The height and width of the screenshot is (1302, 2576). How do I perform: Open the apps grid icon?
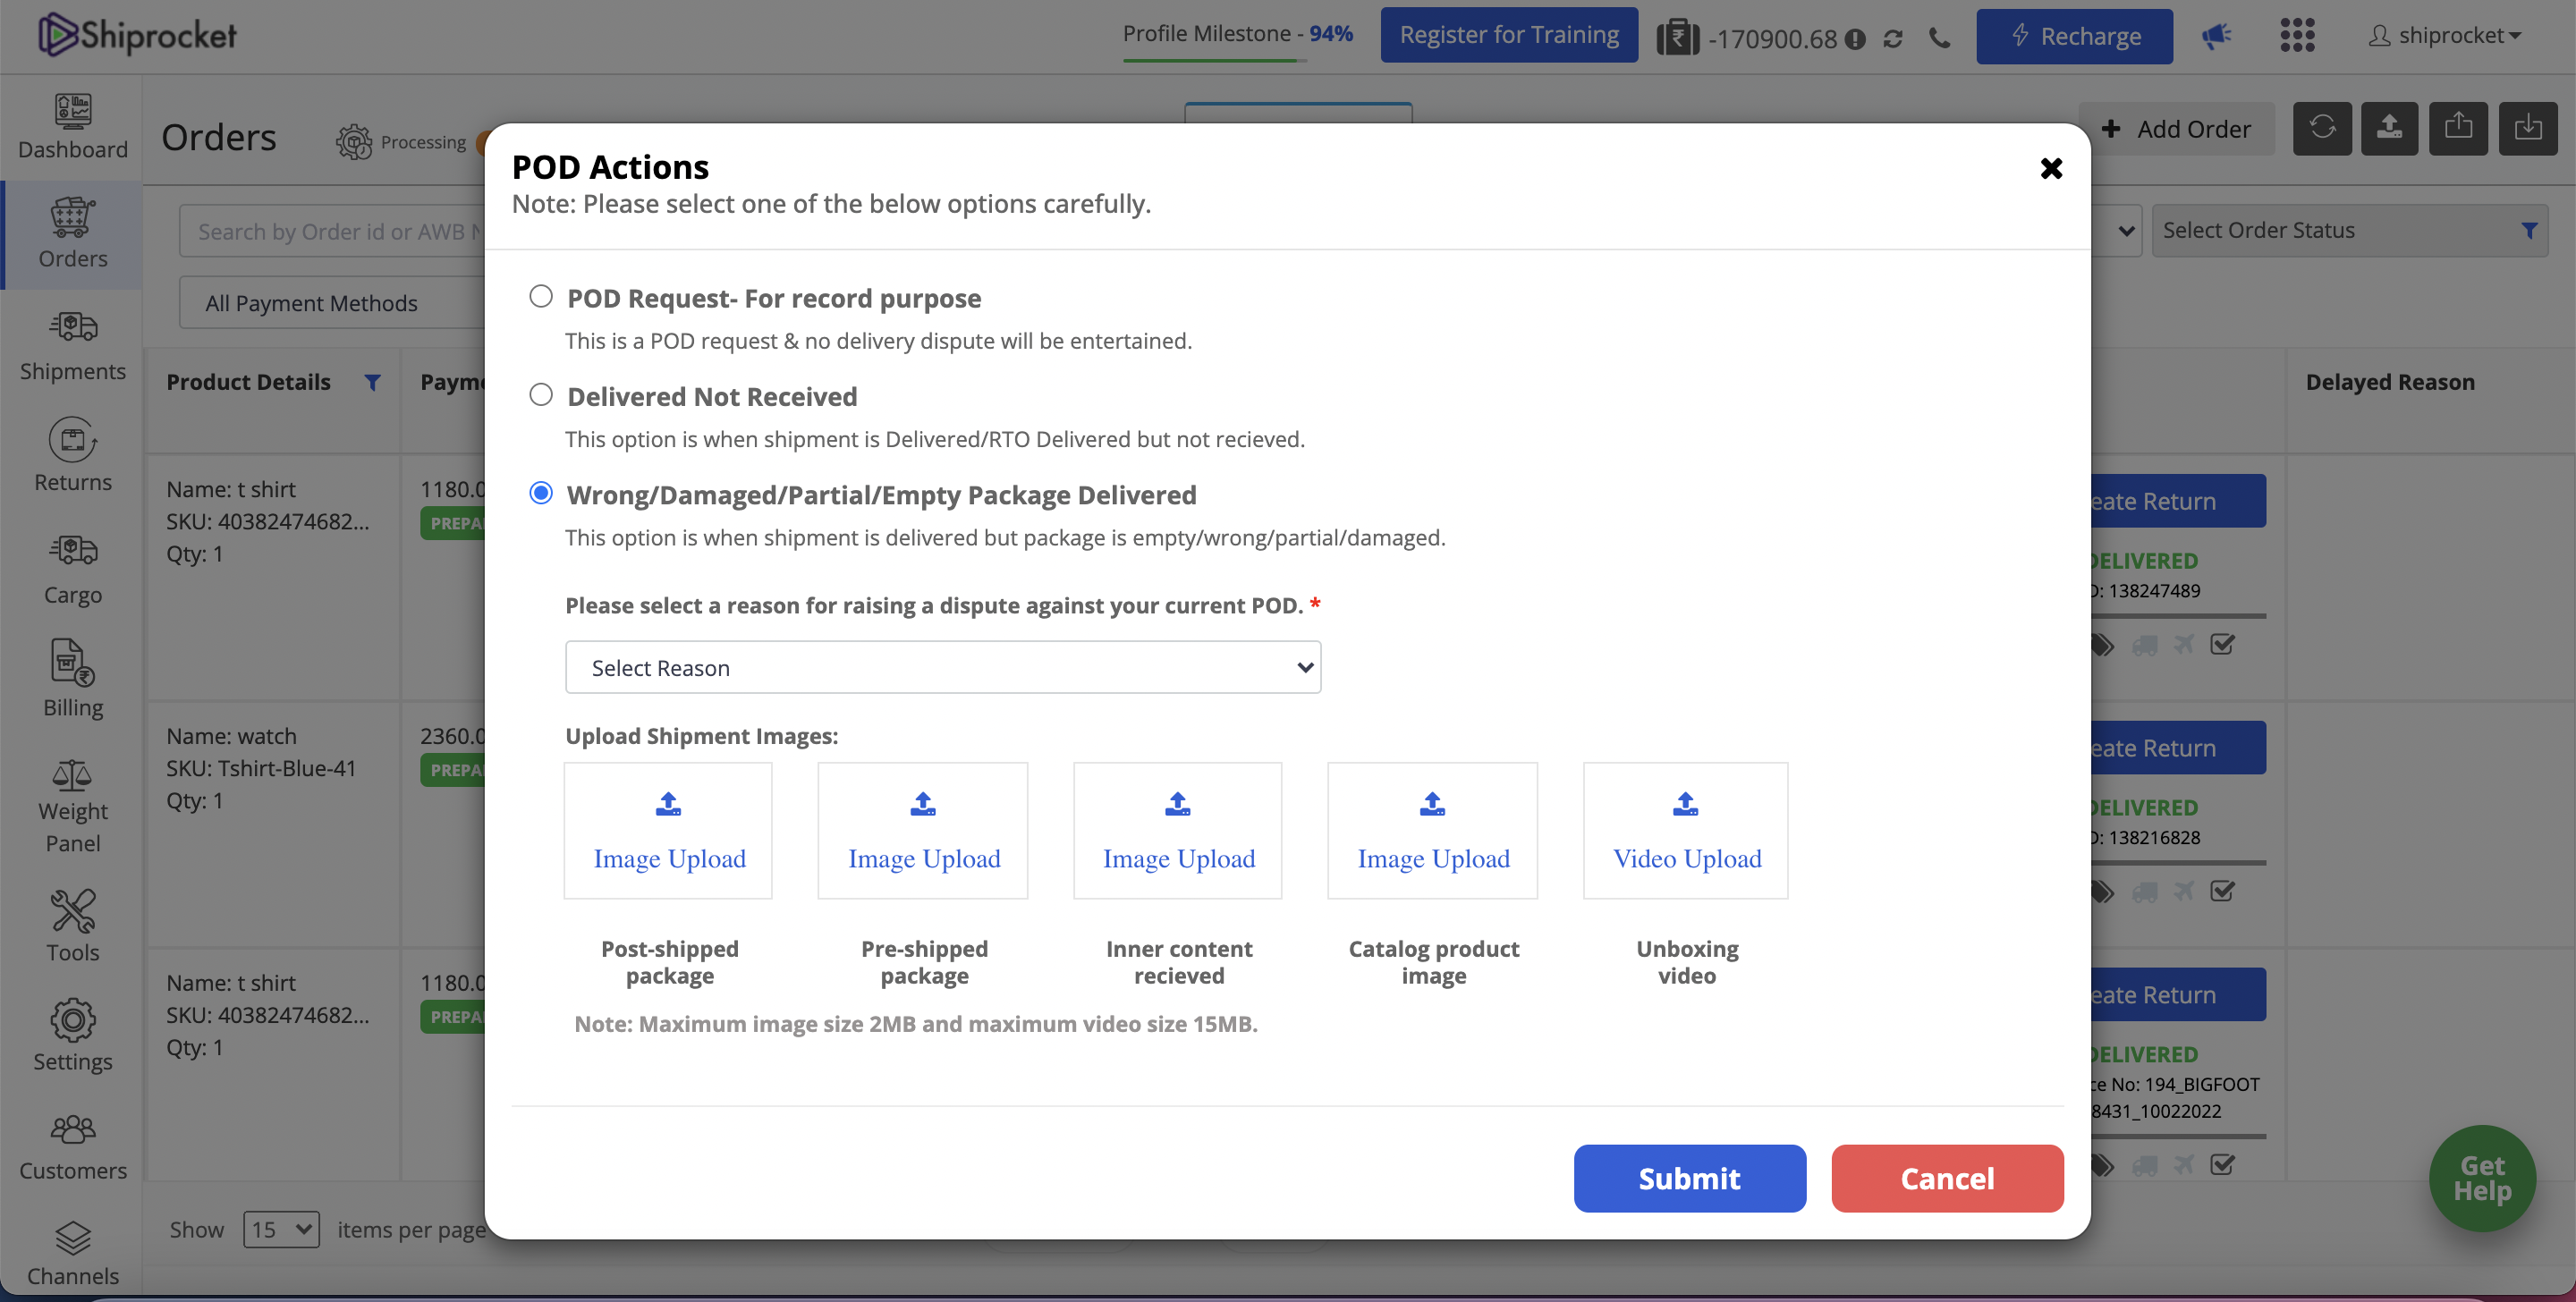[x=2297, y=36]
